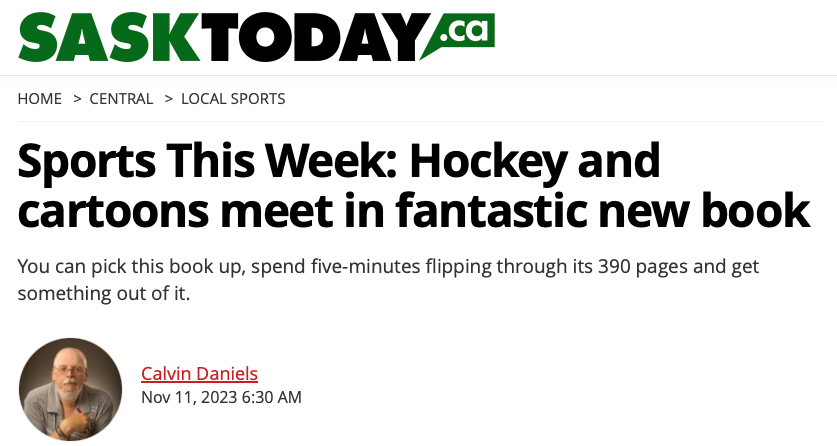Click the green .ca speech bubble icon
This screenshot has width=837, height=446.
[461, 34]
